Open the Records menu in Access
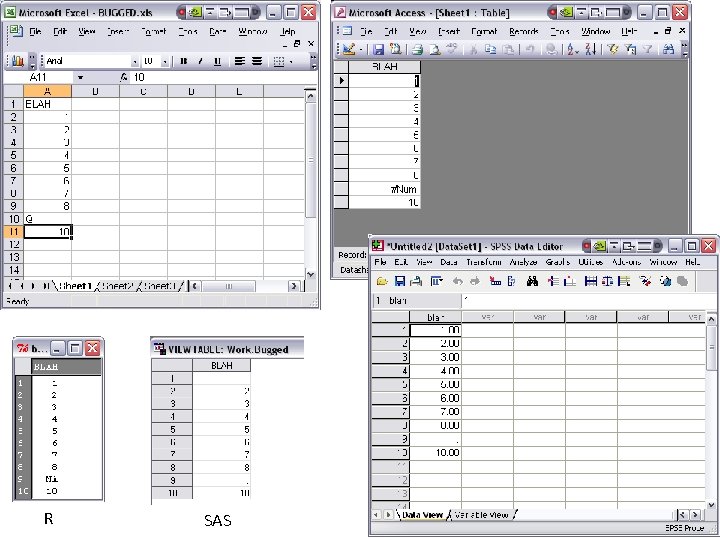Viewport: 720px width, 540px height. 523,31
